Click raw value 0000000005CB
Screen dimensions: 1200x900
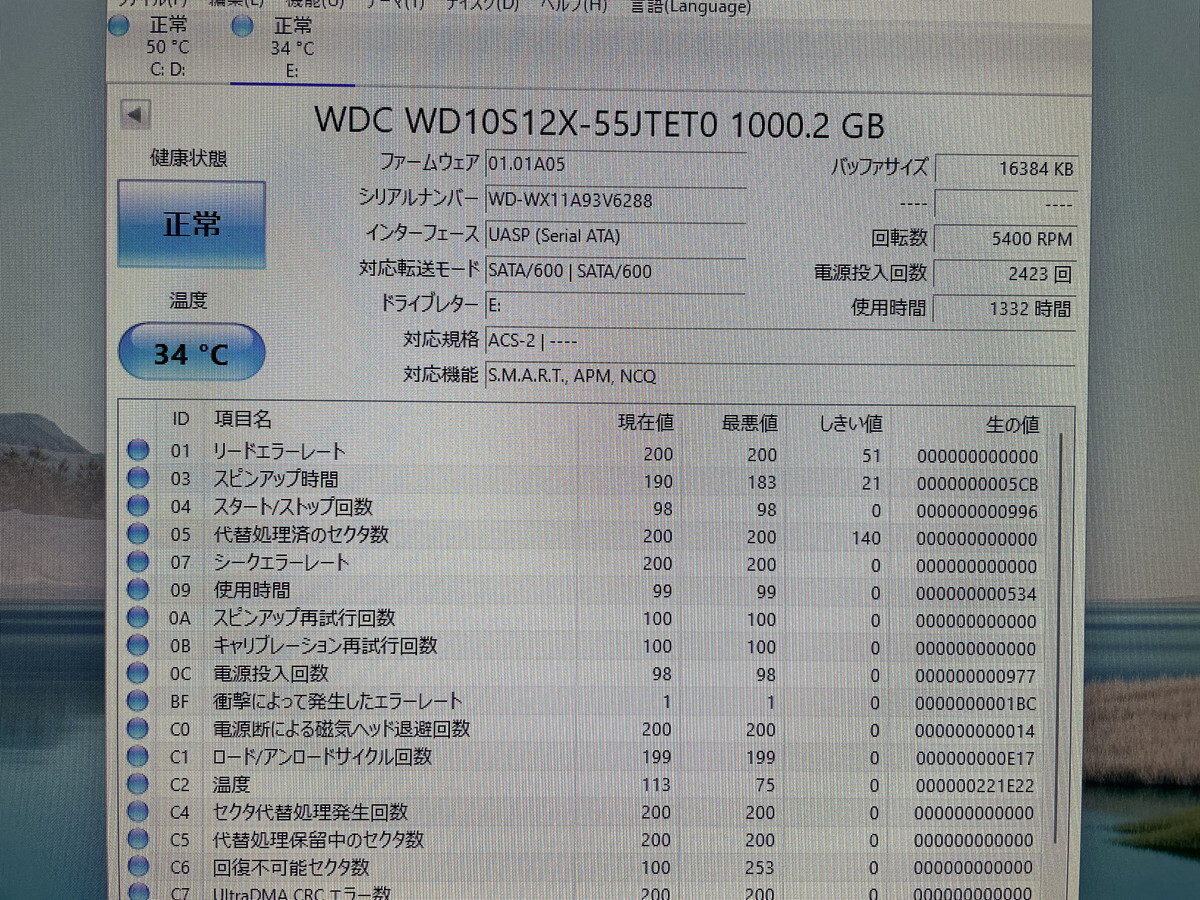[978, 485]
